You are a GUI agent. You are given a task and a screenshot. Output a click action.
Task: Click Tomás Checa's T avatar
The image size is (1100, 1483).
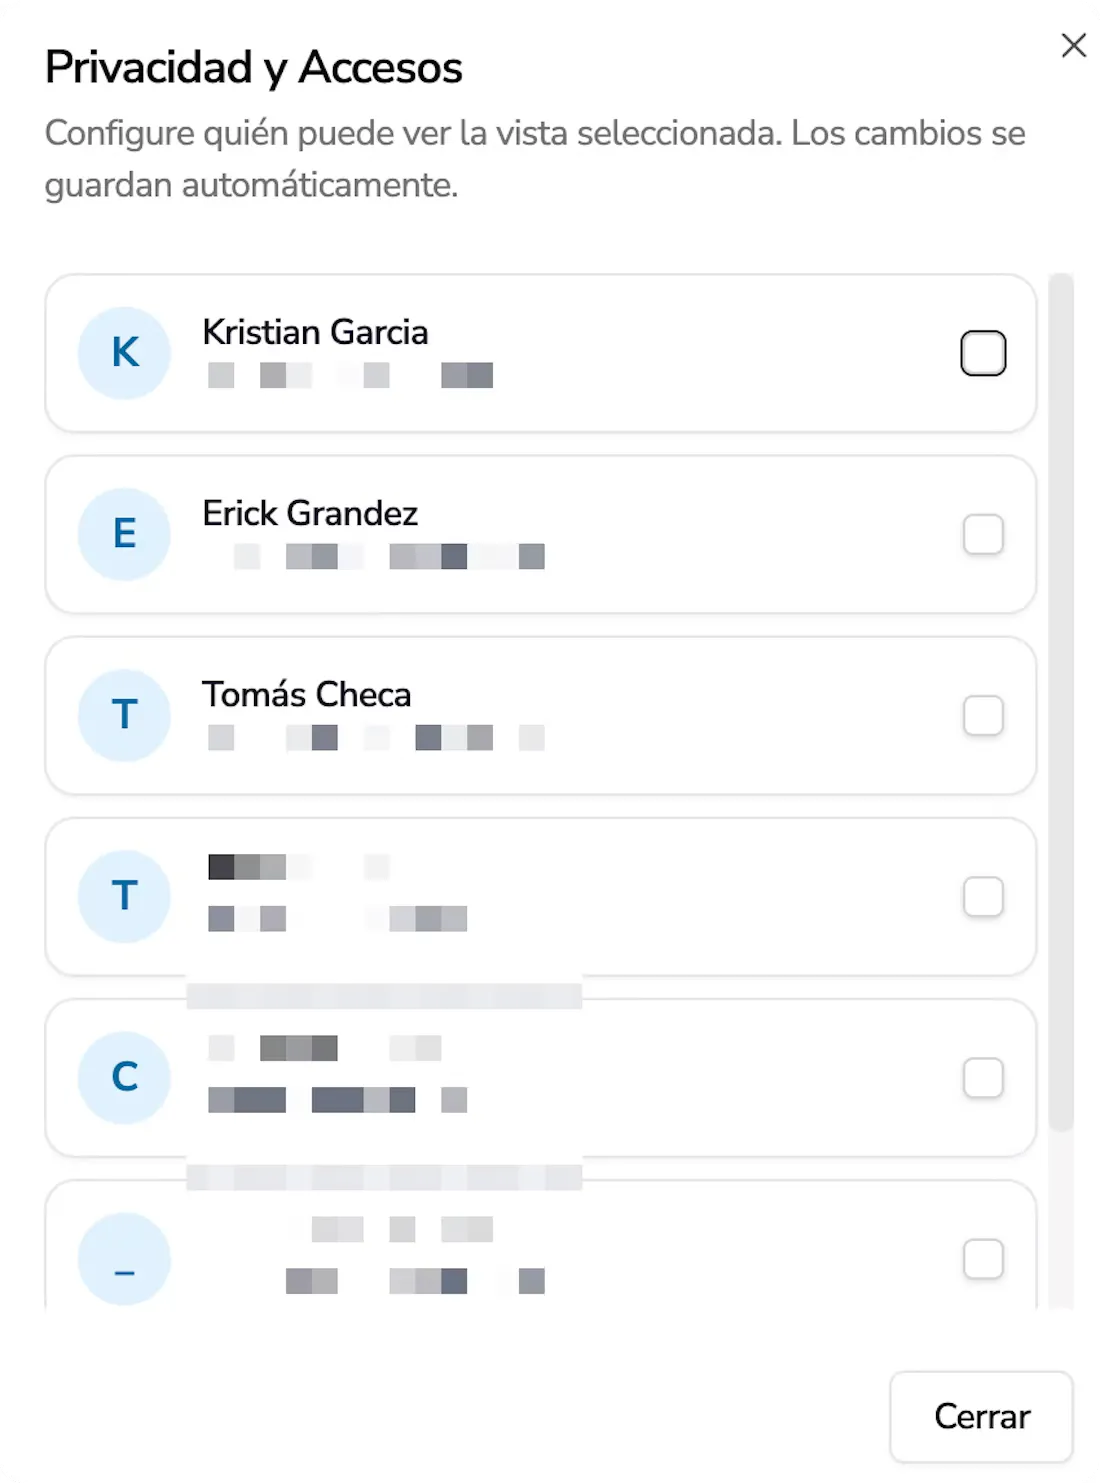pos(125,715)
